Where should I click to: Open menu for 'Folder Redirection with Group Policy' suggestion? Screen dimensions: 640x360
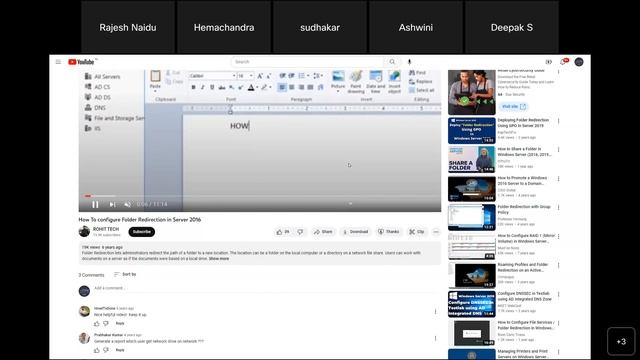(x=558, y=208)
